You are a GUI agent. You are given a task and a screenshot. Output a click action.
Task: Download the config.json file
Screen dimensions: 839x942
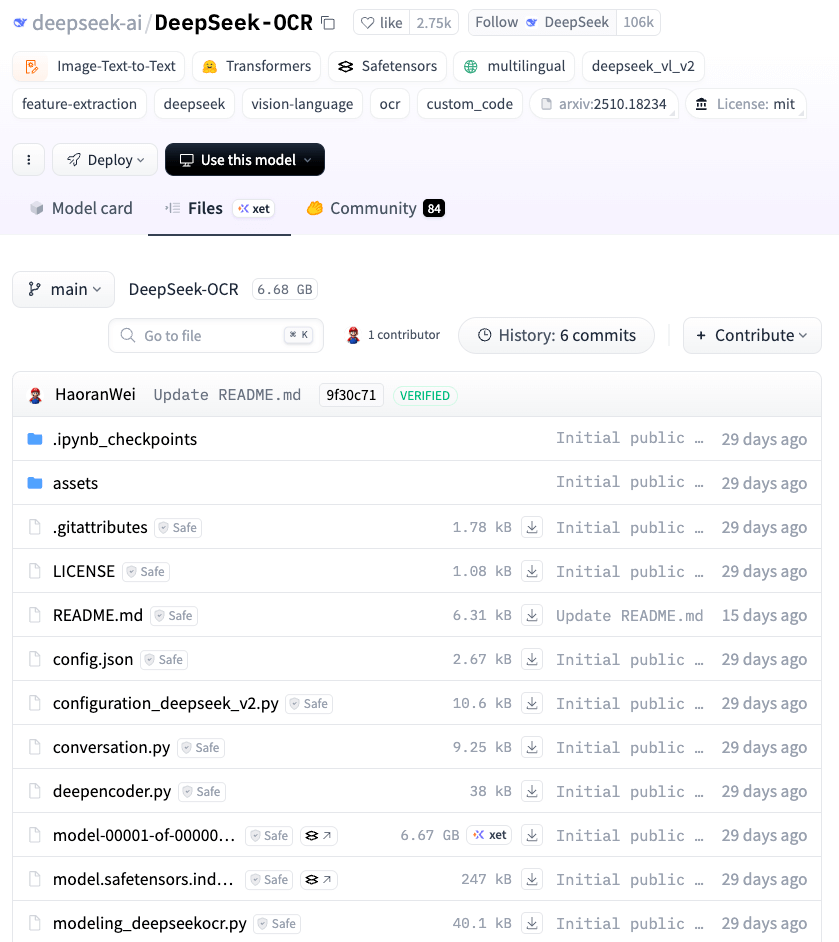532,659
